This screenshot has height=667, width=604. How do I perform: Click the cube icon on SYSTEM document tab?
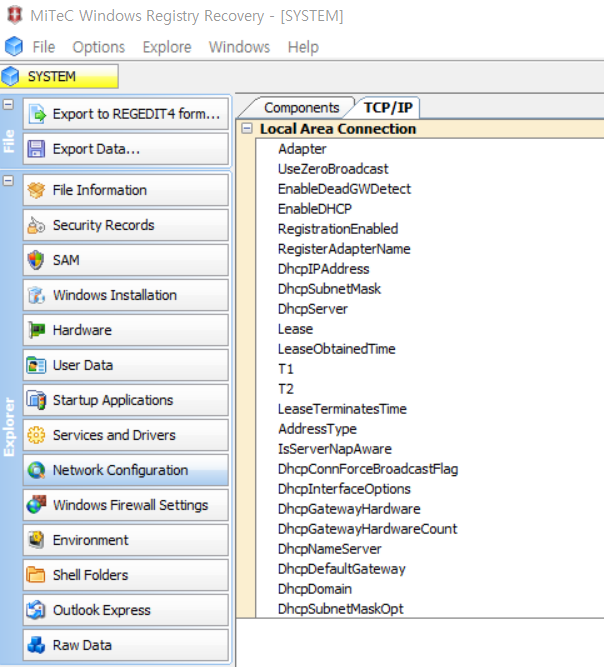pos(10,77)
